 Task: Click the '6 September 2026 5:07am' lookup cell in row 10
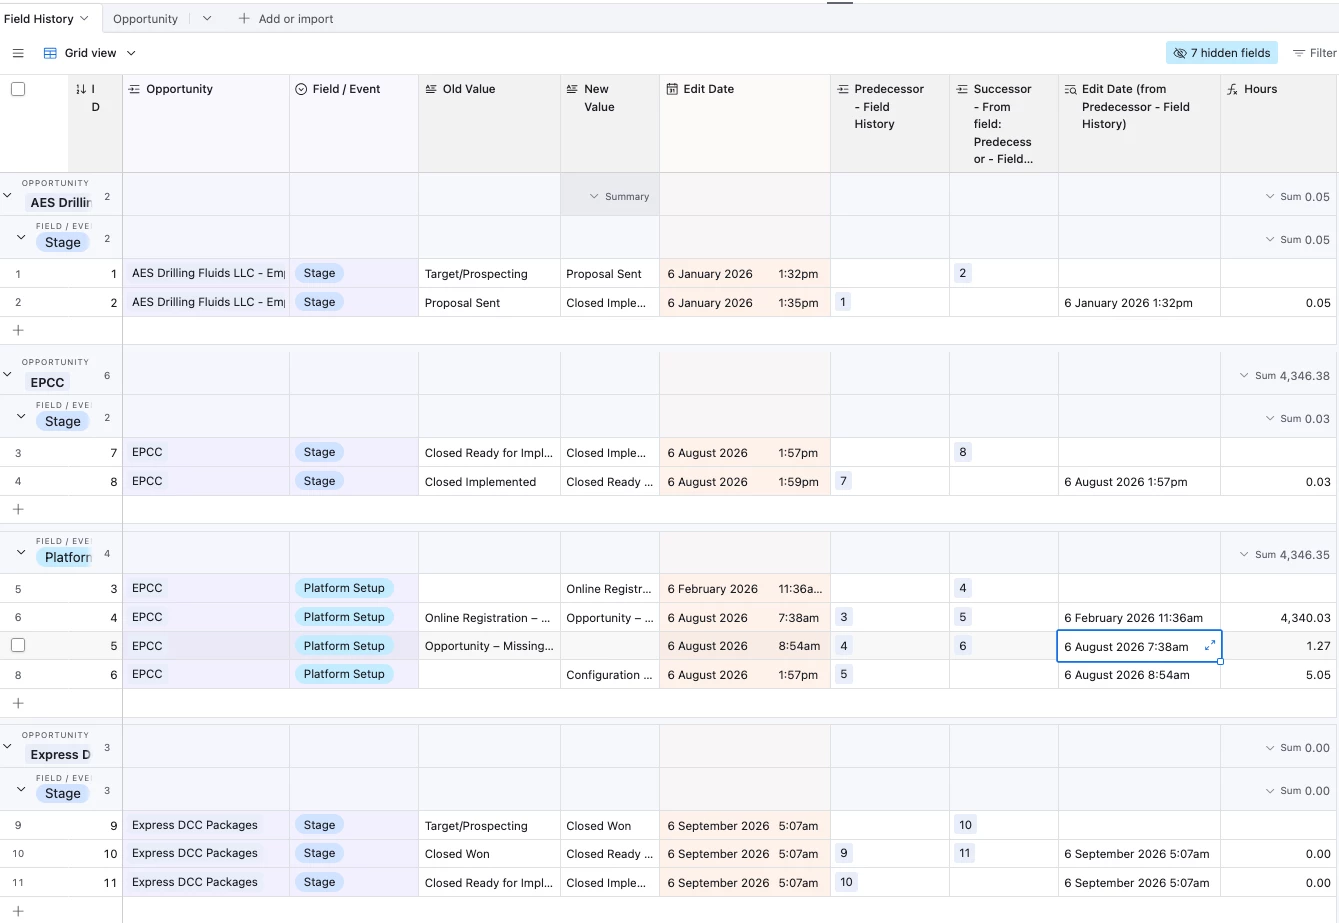1139,854
